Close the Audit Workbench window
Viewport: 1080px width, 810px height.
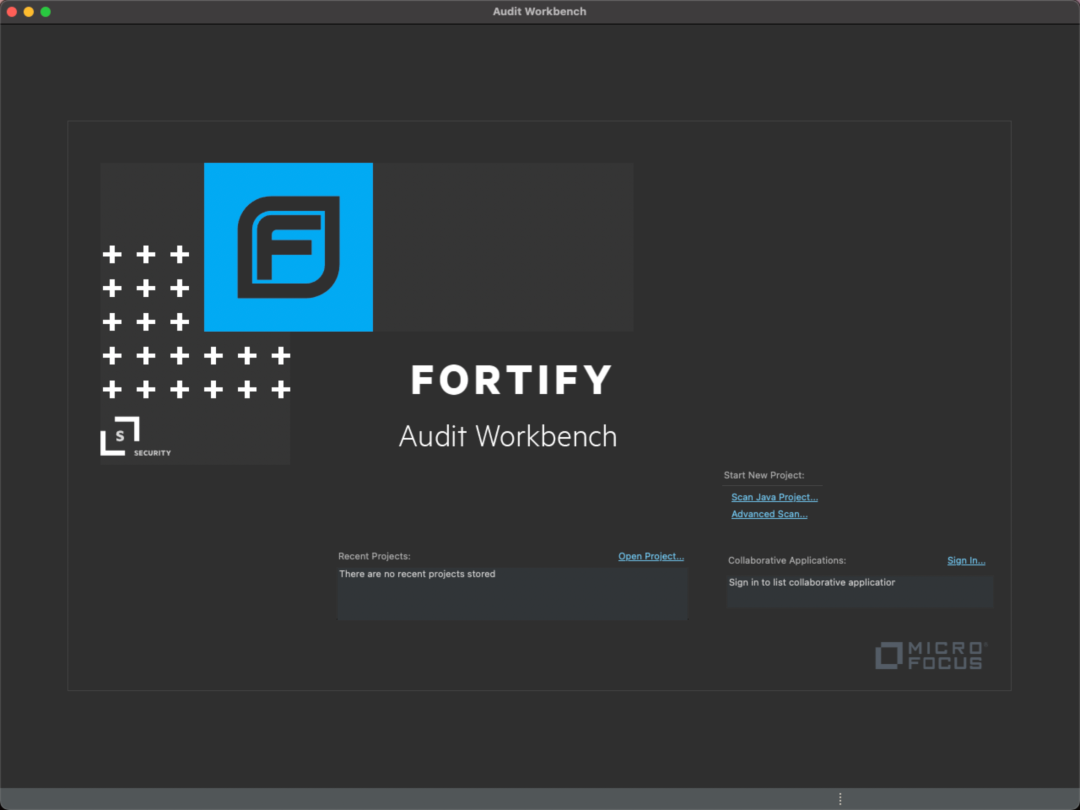12,12
